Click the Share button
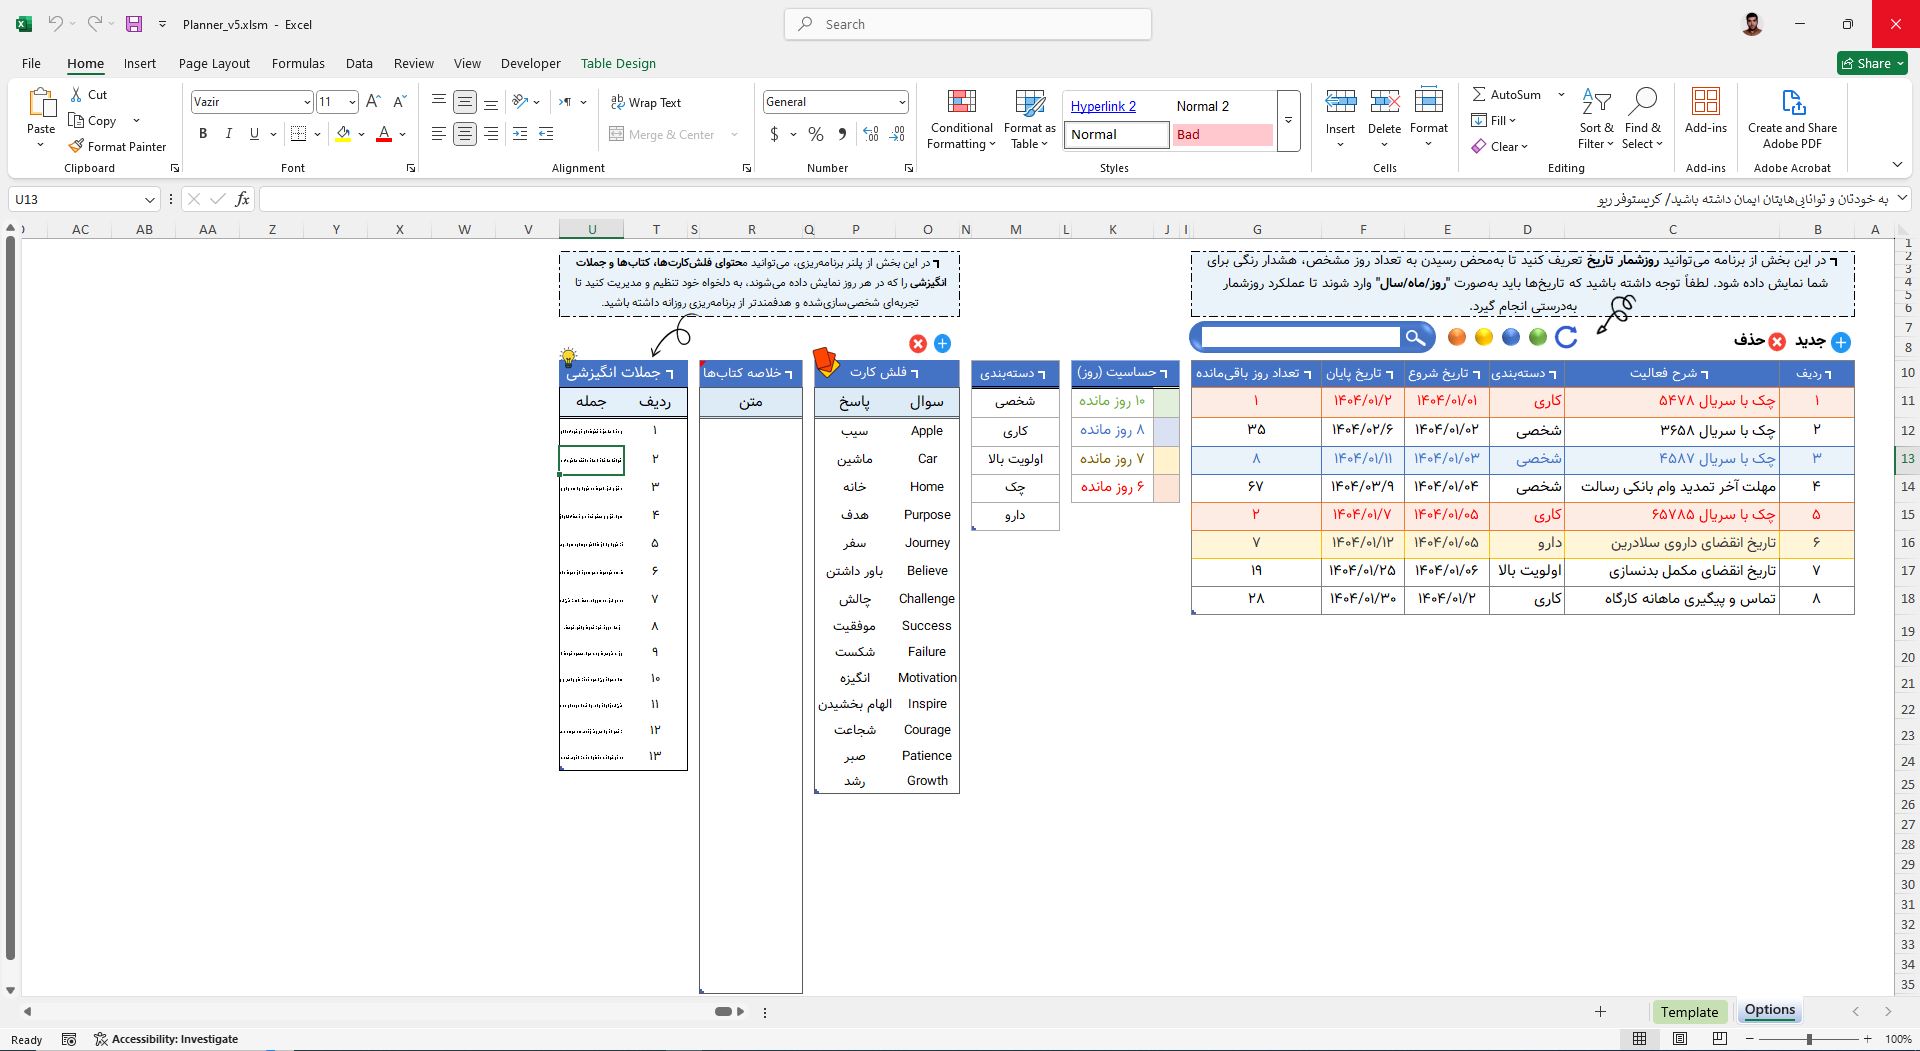 pyautogui.click(x=1872, y=63)
